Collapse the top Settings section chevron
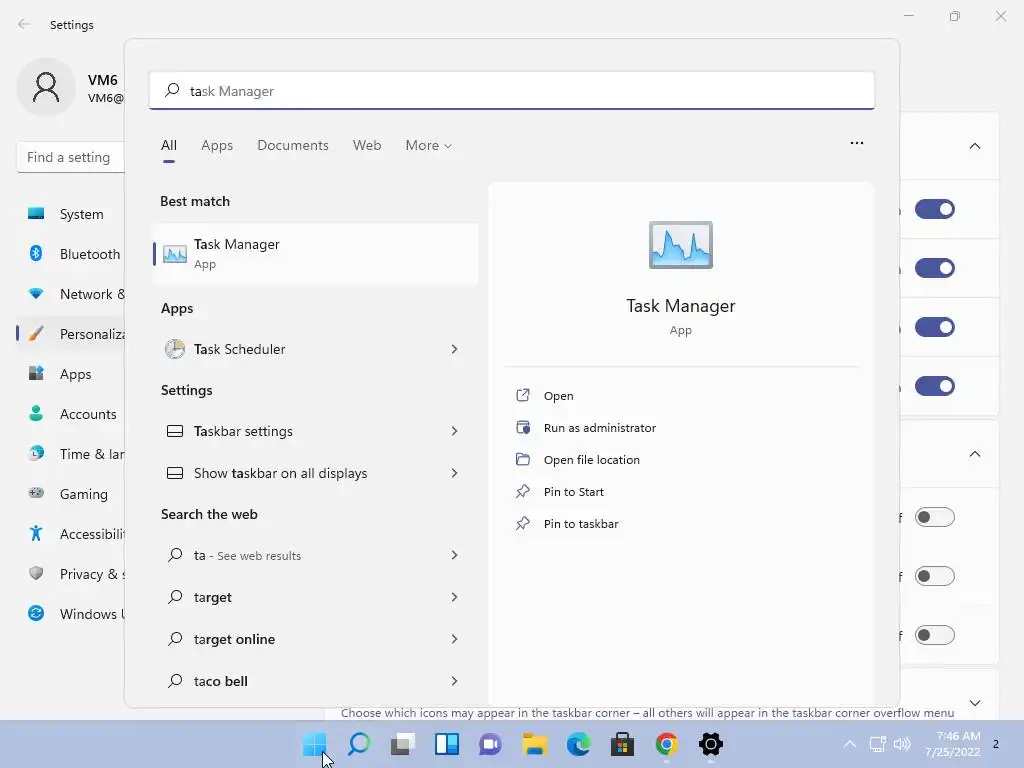1024x768 pixels. coord(974,146)
